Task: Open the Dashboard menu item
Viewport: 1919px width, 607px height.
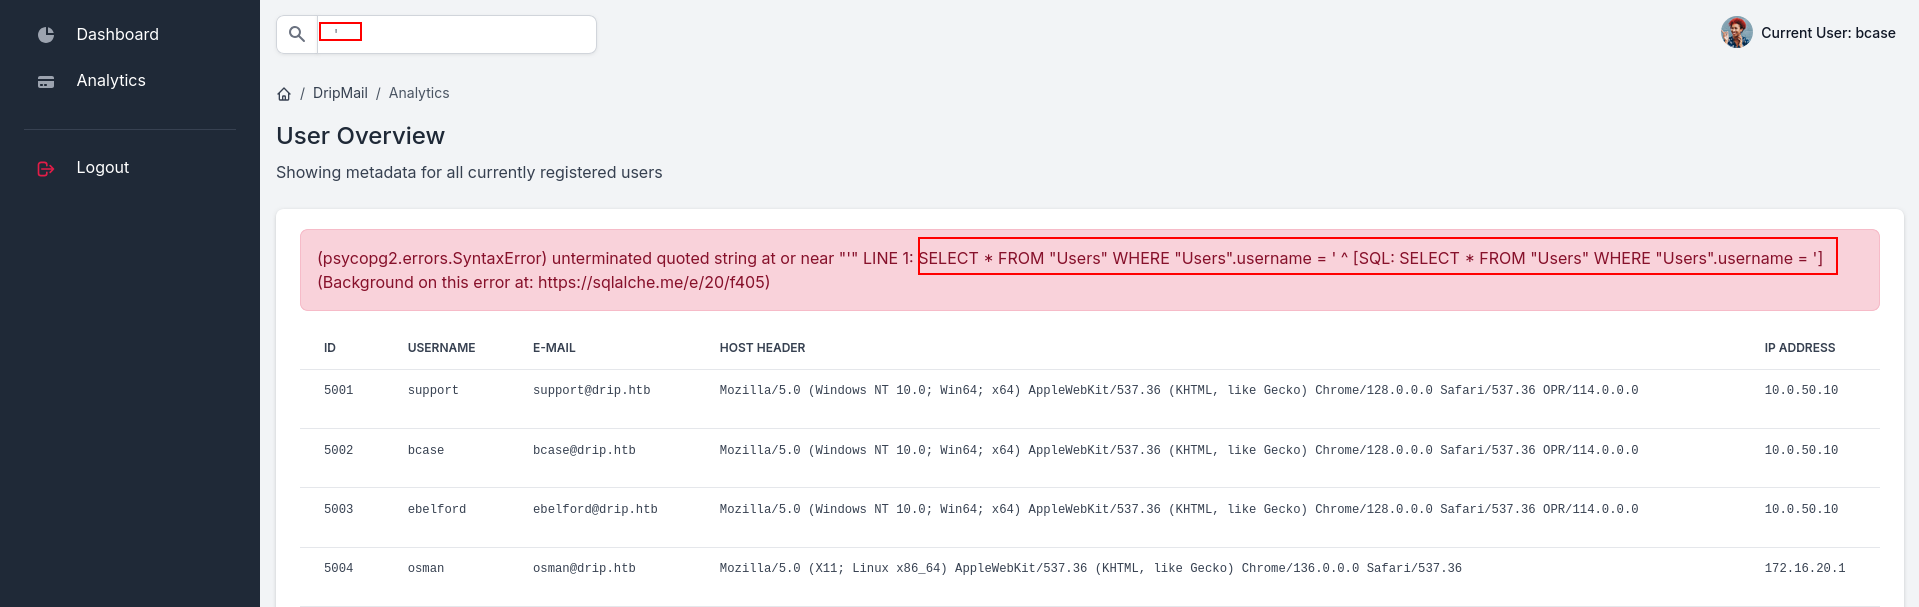Action: pyautogui.click(x=117, y=35)
